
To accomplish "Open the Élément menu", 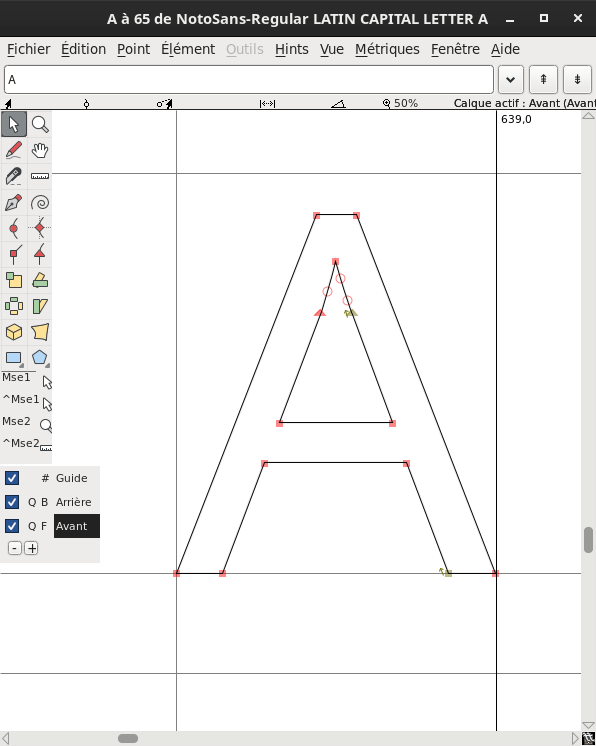I will click(x=188, y=49).
